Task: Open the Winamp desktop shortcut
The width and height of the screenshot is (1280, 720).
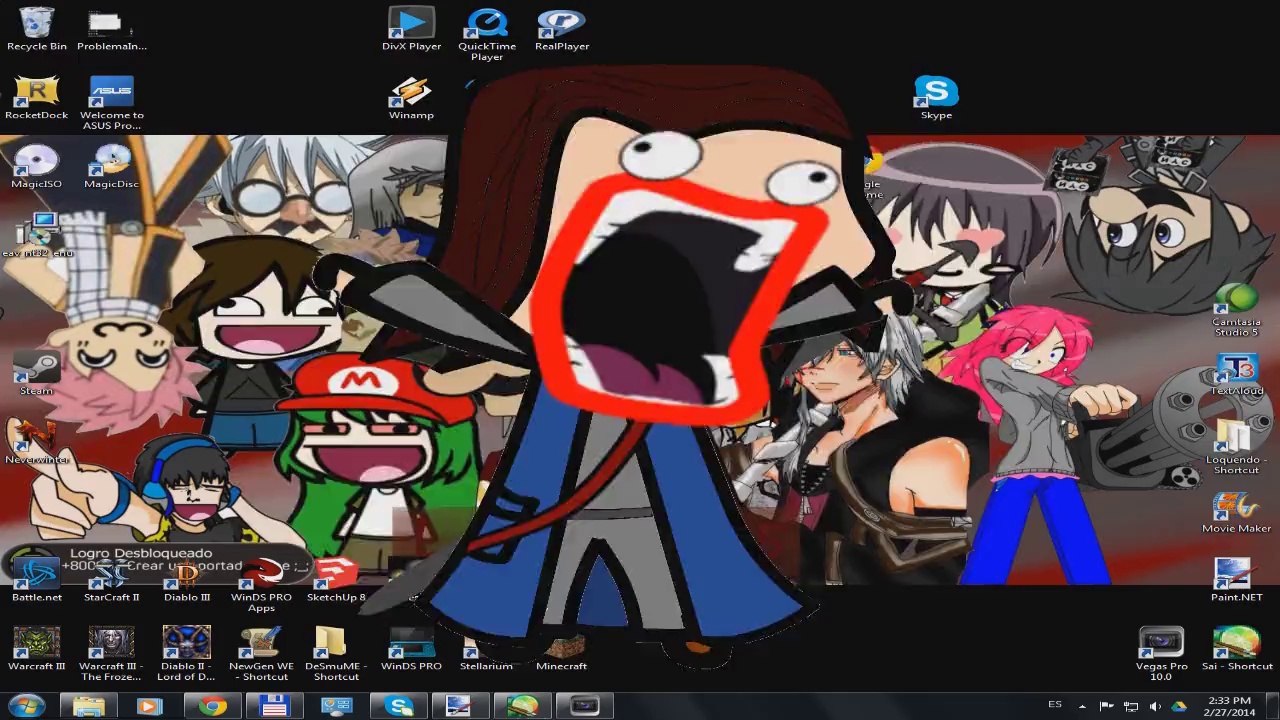Action: click(x=411, y=98)
